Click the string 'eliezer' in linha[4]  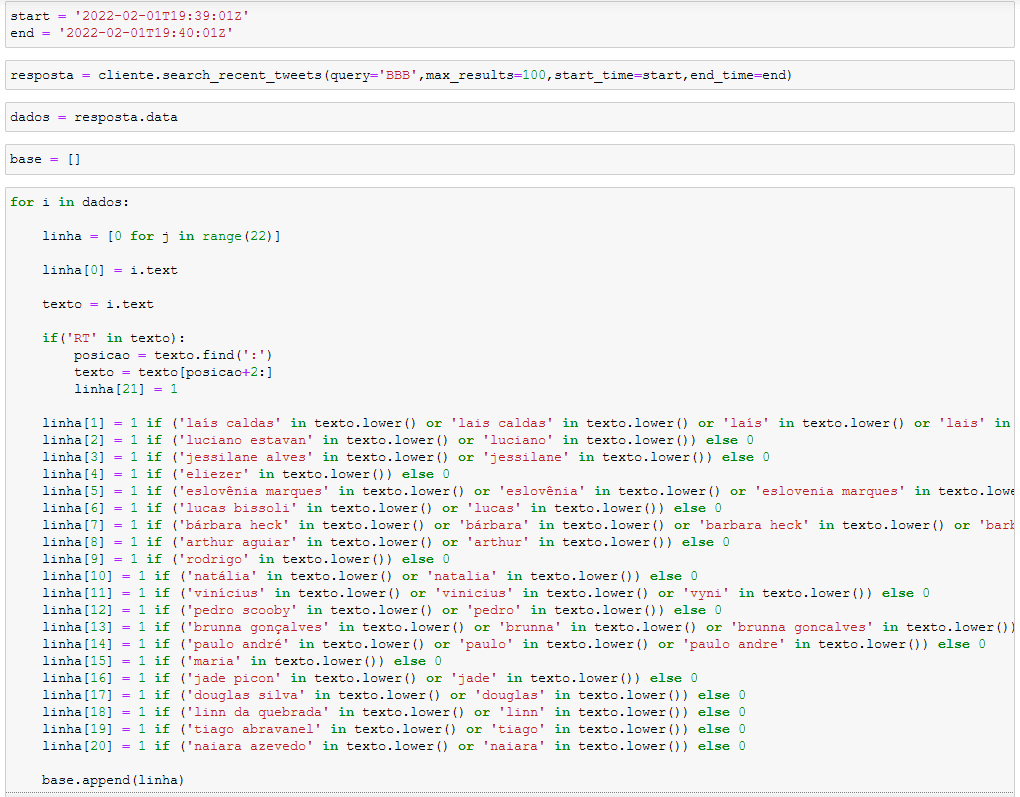(214, 474)
